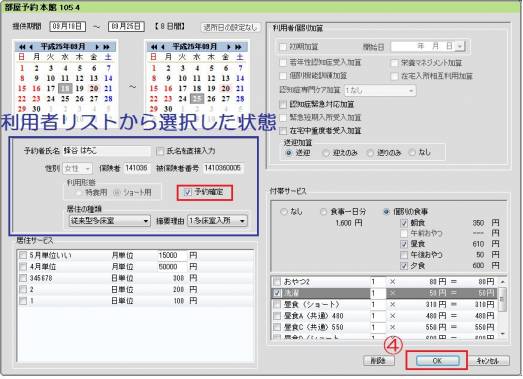Image resolution: width=523 pixels, height=379 pixels.
Task: Select なし under 送迎加算
Action: point(412,152)
